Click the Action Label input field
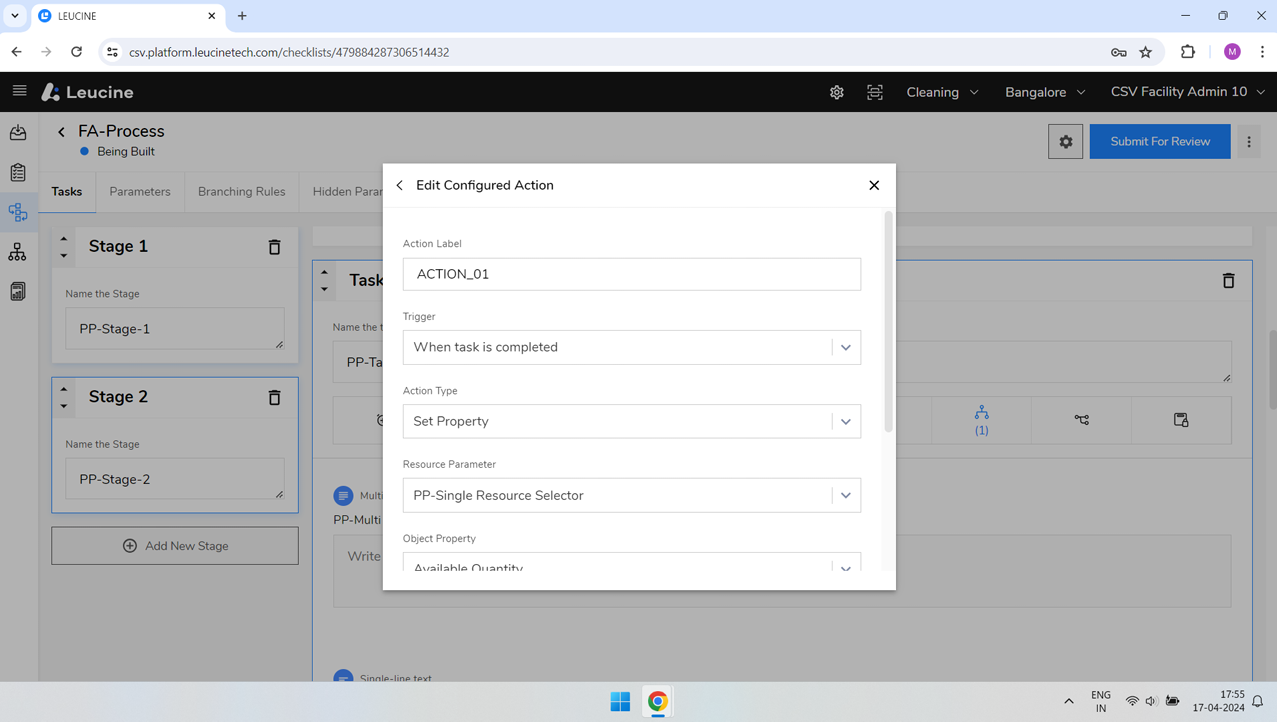 click(x=631, y=274)
